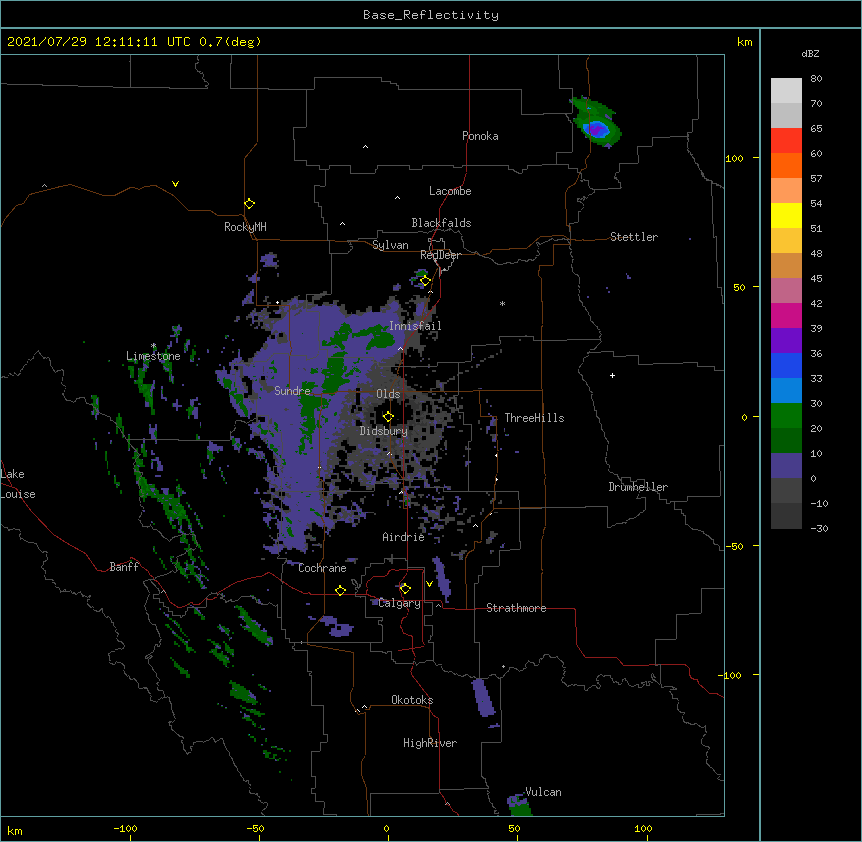The image size is (862, 842).
Task: Click the yellow diamond marker near RedDeer
Action: pos(425,281)
